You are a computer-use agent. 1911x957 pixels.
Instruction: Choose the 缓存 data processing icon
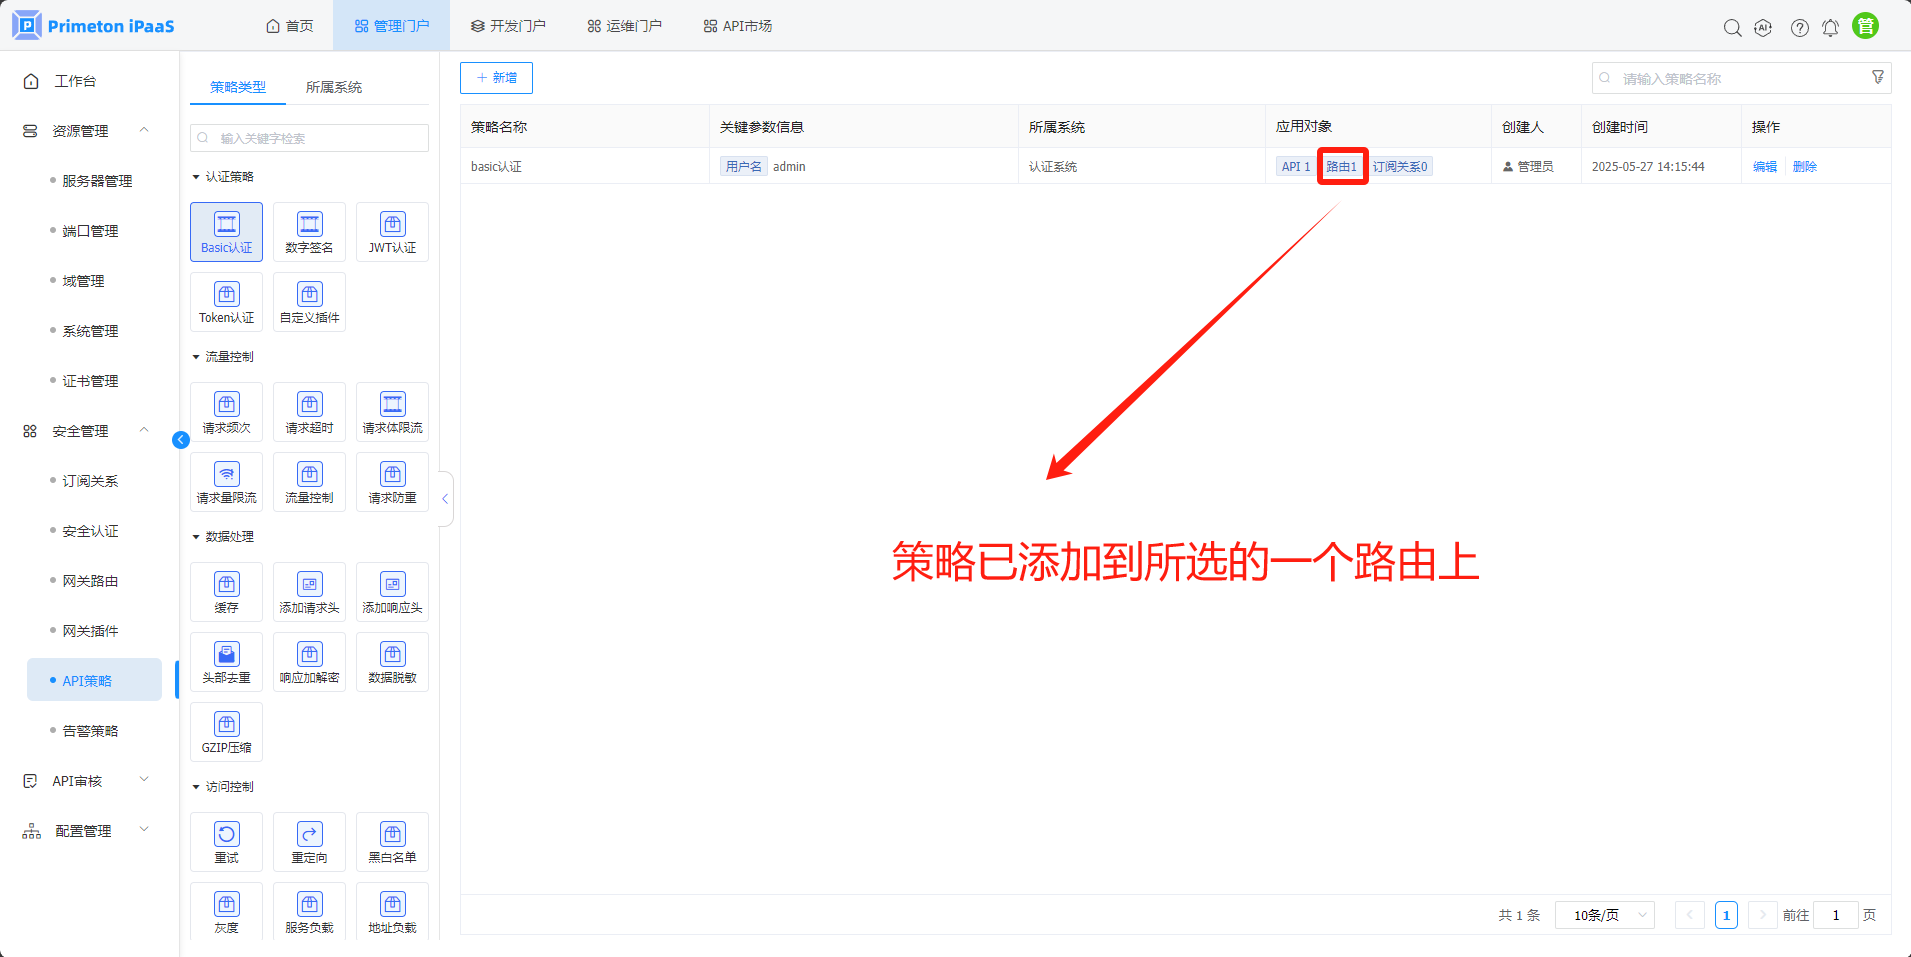226,591
